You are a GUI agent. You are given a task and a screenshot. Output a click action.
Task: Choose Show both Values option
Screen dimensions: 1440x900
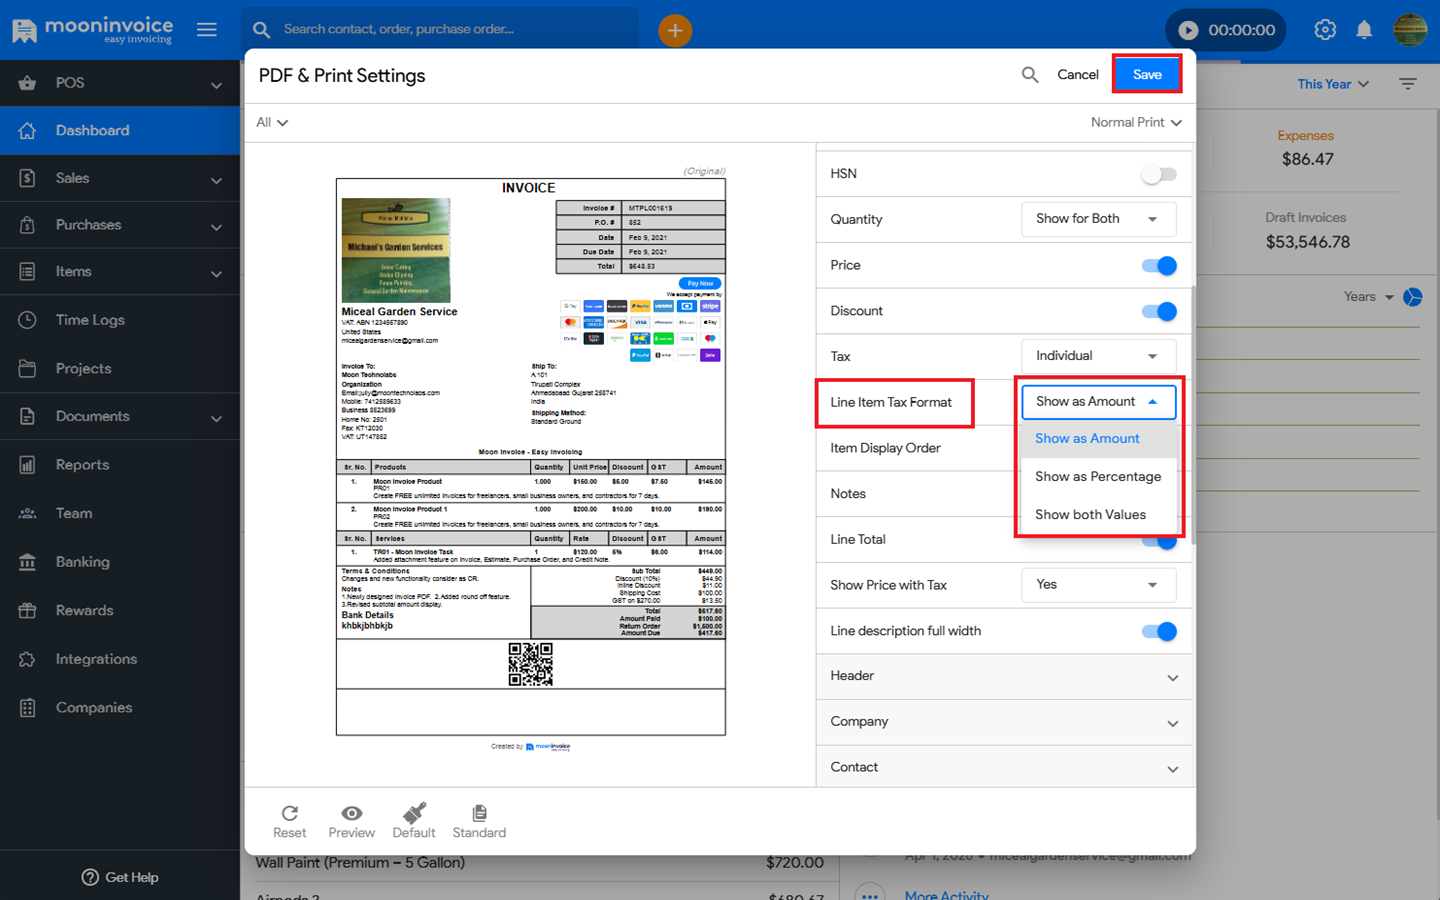click(1090, 515)
